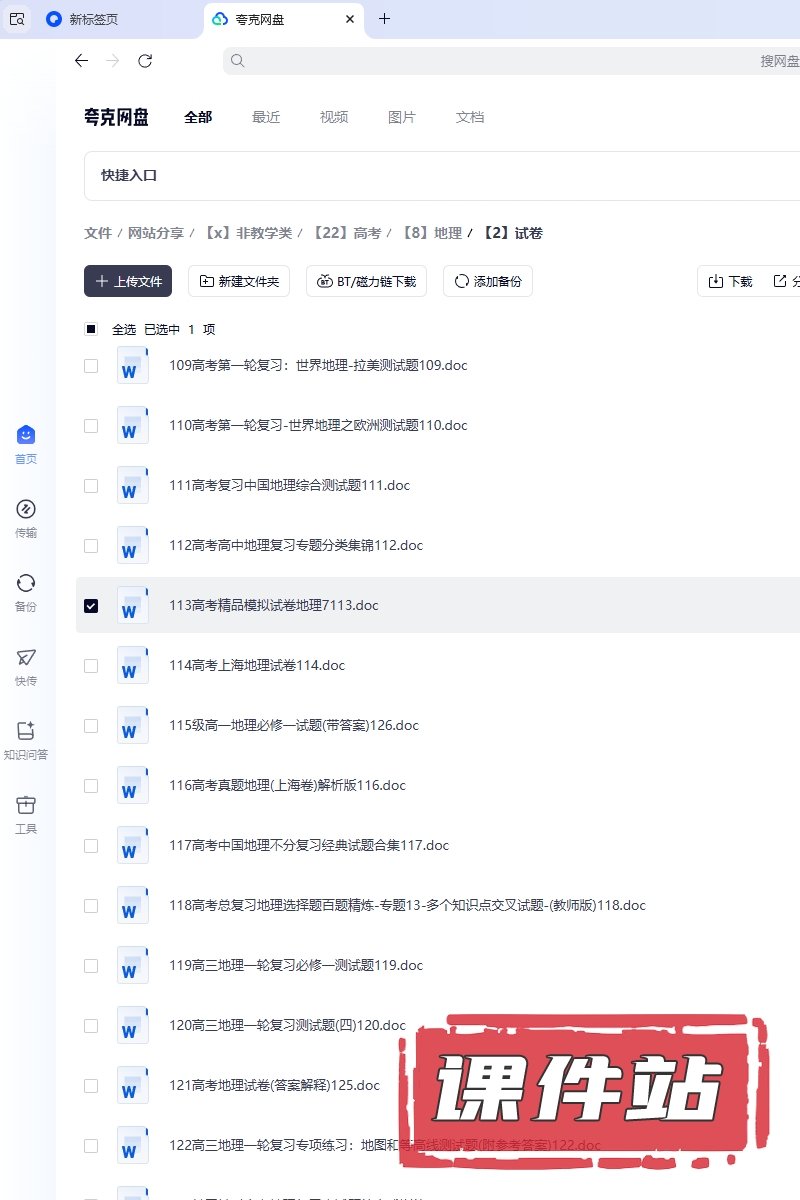Open the 知识问答 sidebar icon
The width and height of the screenshot is (800, 1200).
[26, 731]
